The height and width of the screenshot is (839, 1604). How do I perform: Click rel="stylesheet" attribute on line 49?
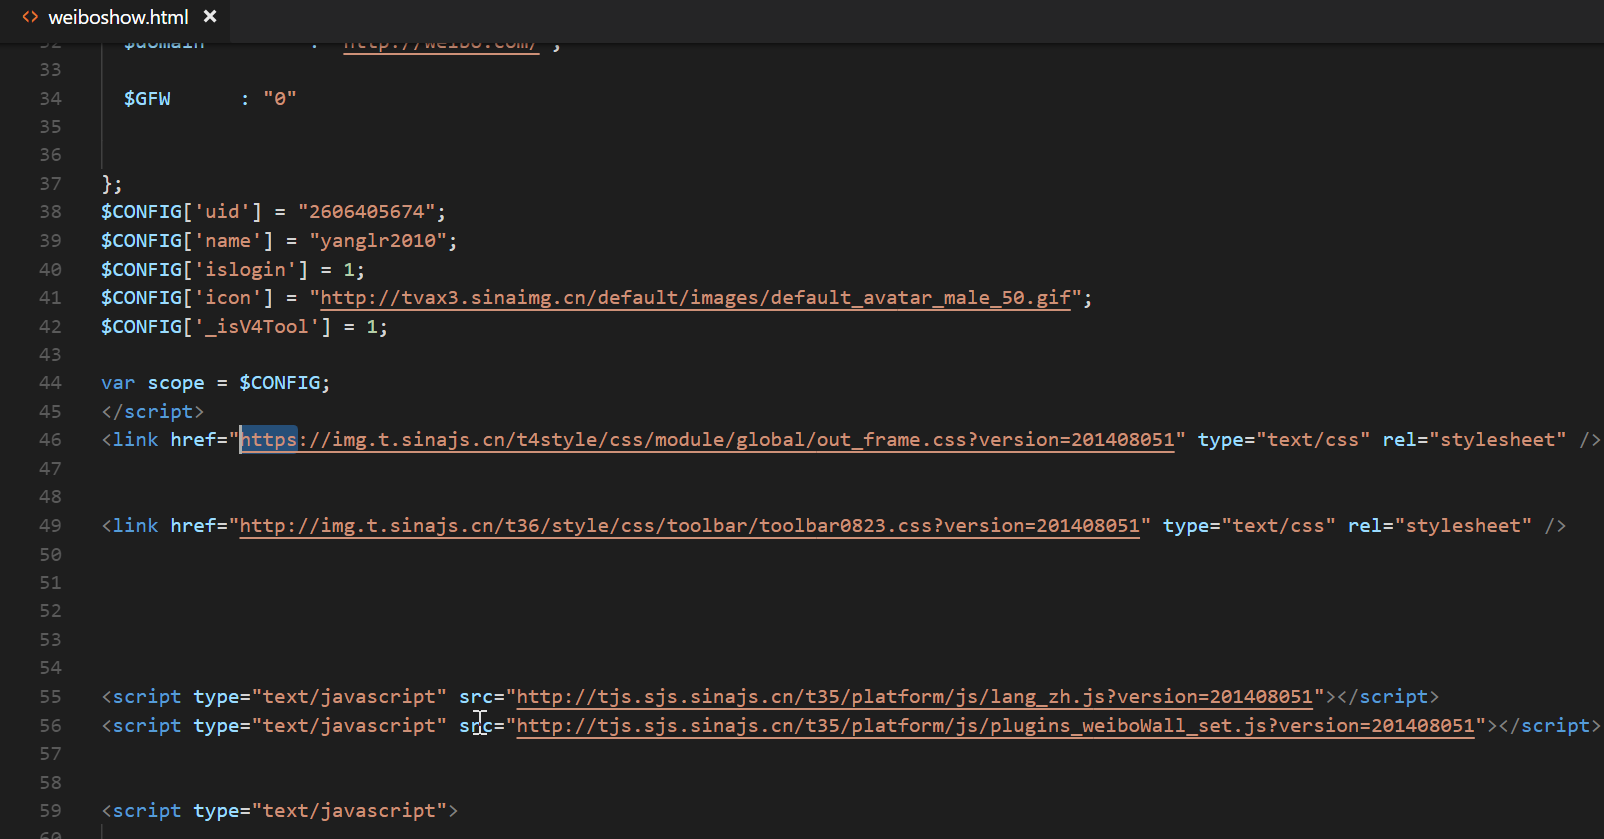[1440, 526]
